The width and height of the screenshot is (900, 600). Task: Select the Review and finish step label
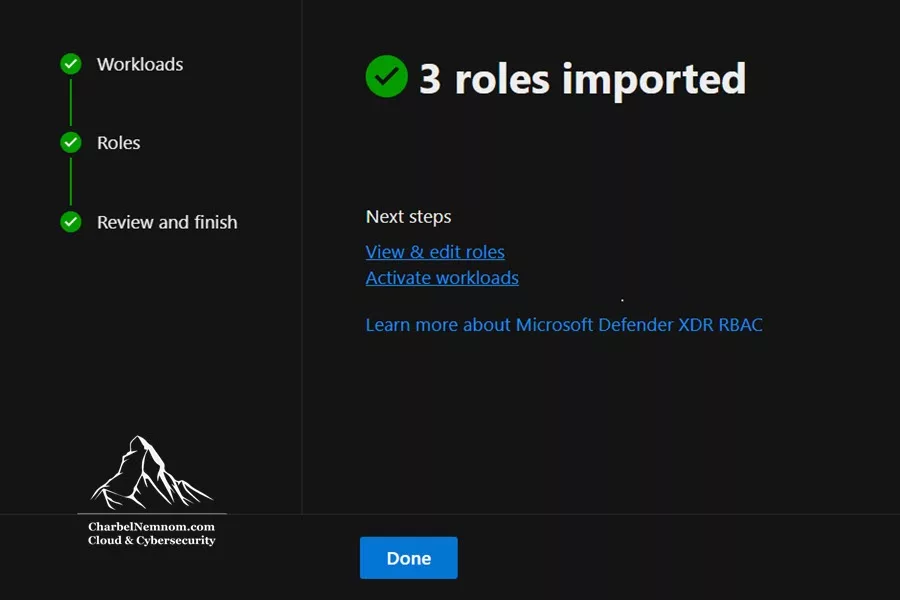(167, 222)
